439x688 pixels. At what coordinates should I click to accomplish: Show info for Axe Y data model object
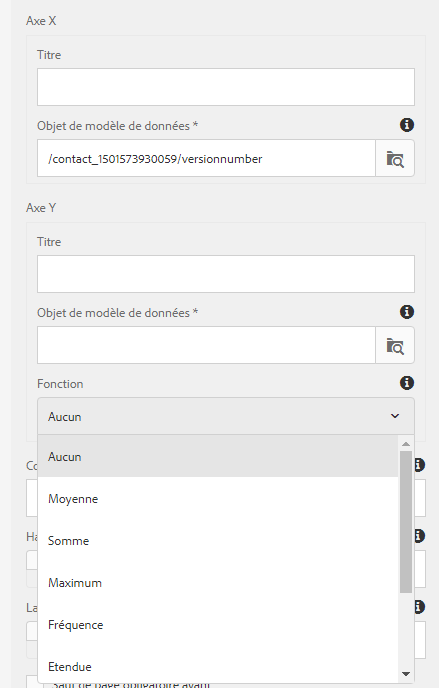tap(407, 312)
